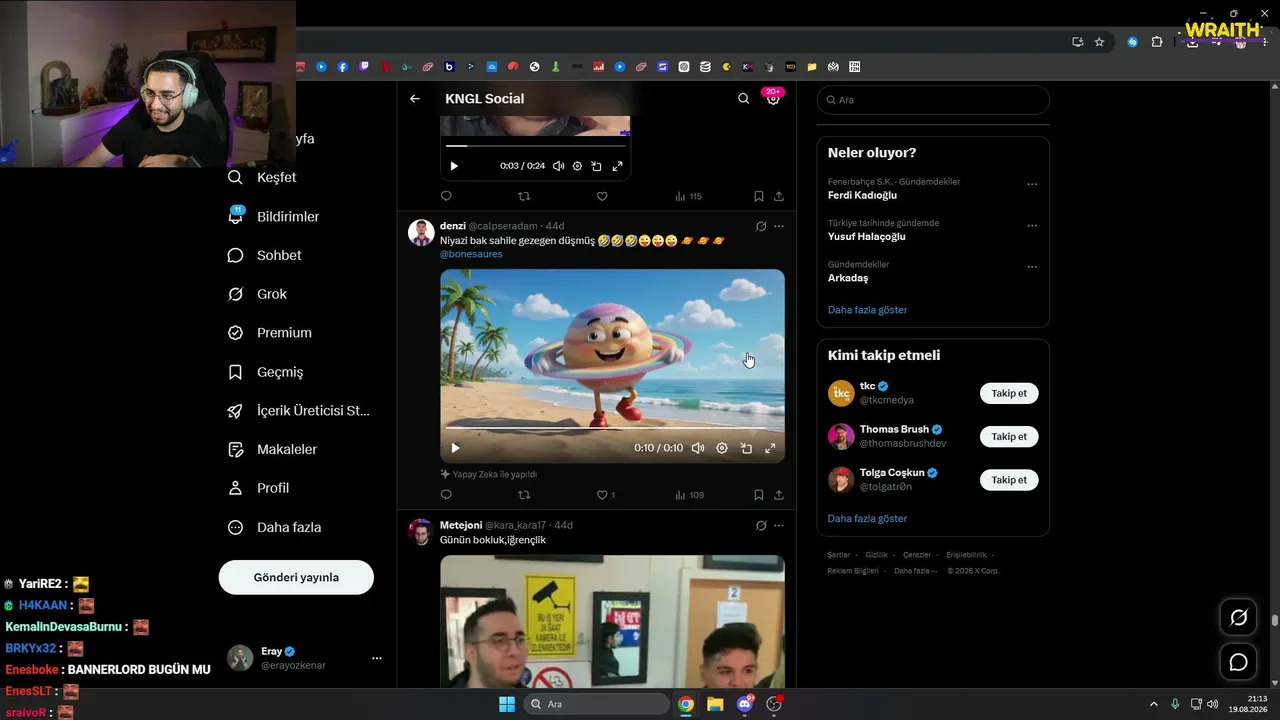Follow Tolga Coşkun with Takip et
This screenshot has height=720, width=1280.
pyautogui.click(x=1009, y=480)
